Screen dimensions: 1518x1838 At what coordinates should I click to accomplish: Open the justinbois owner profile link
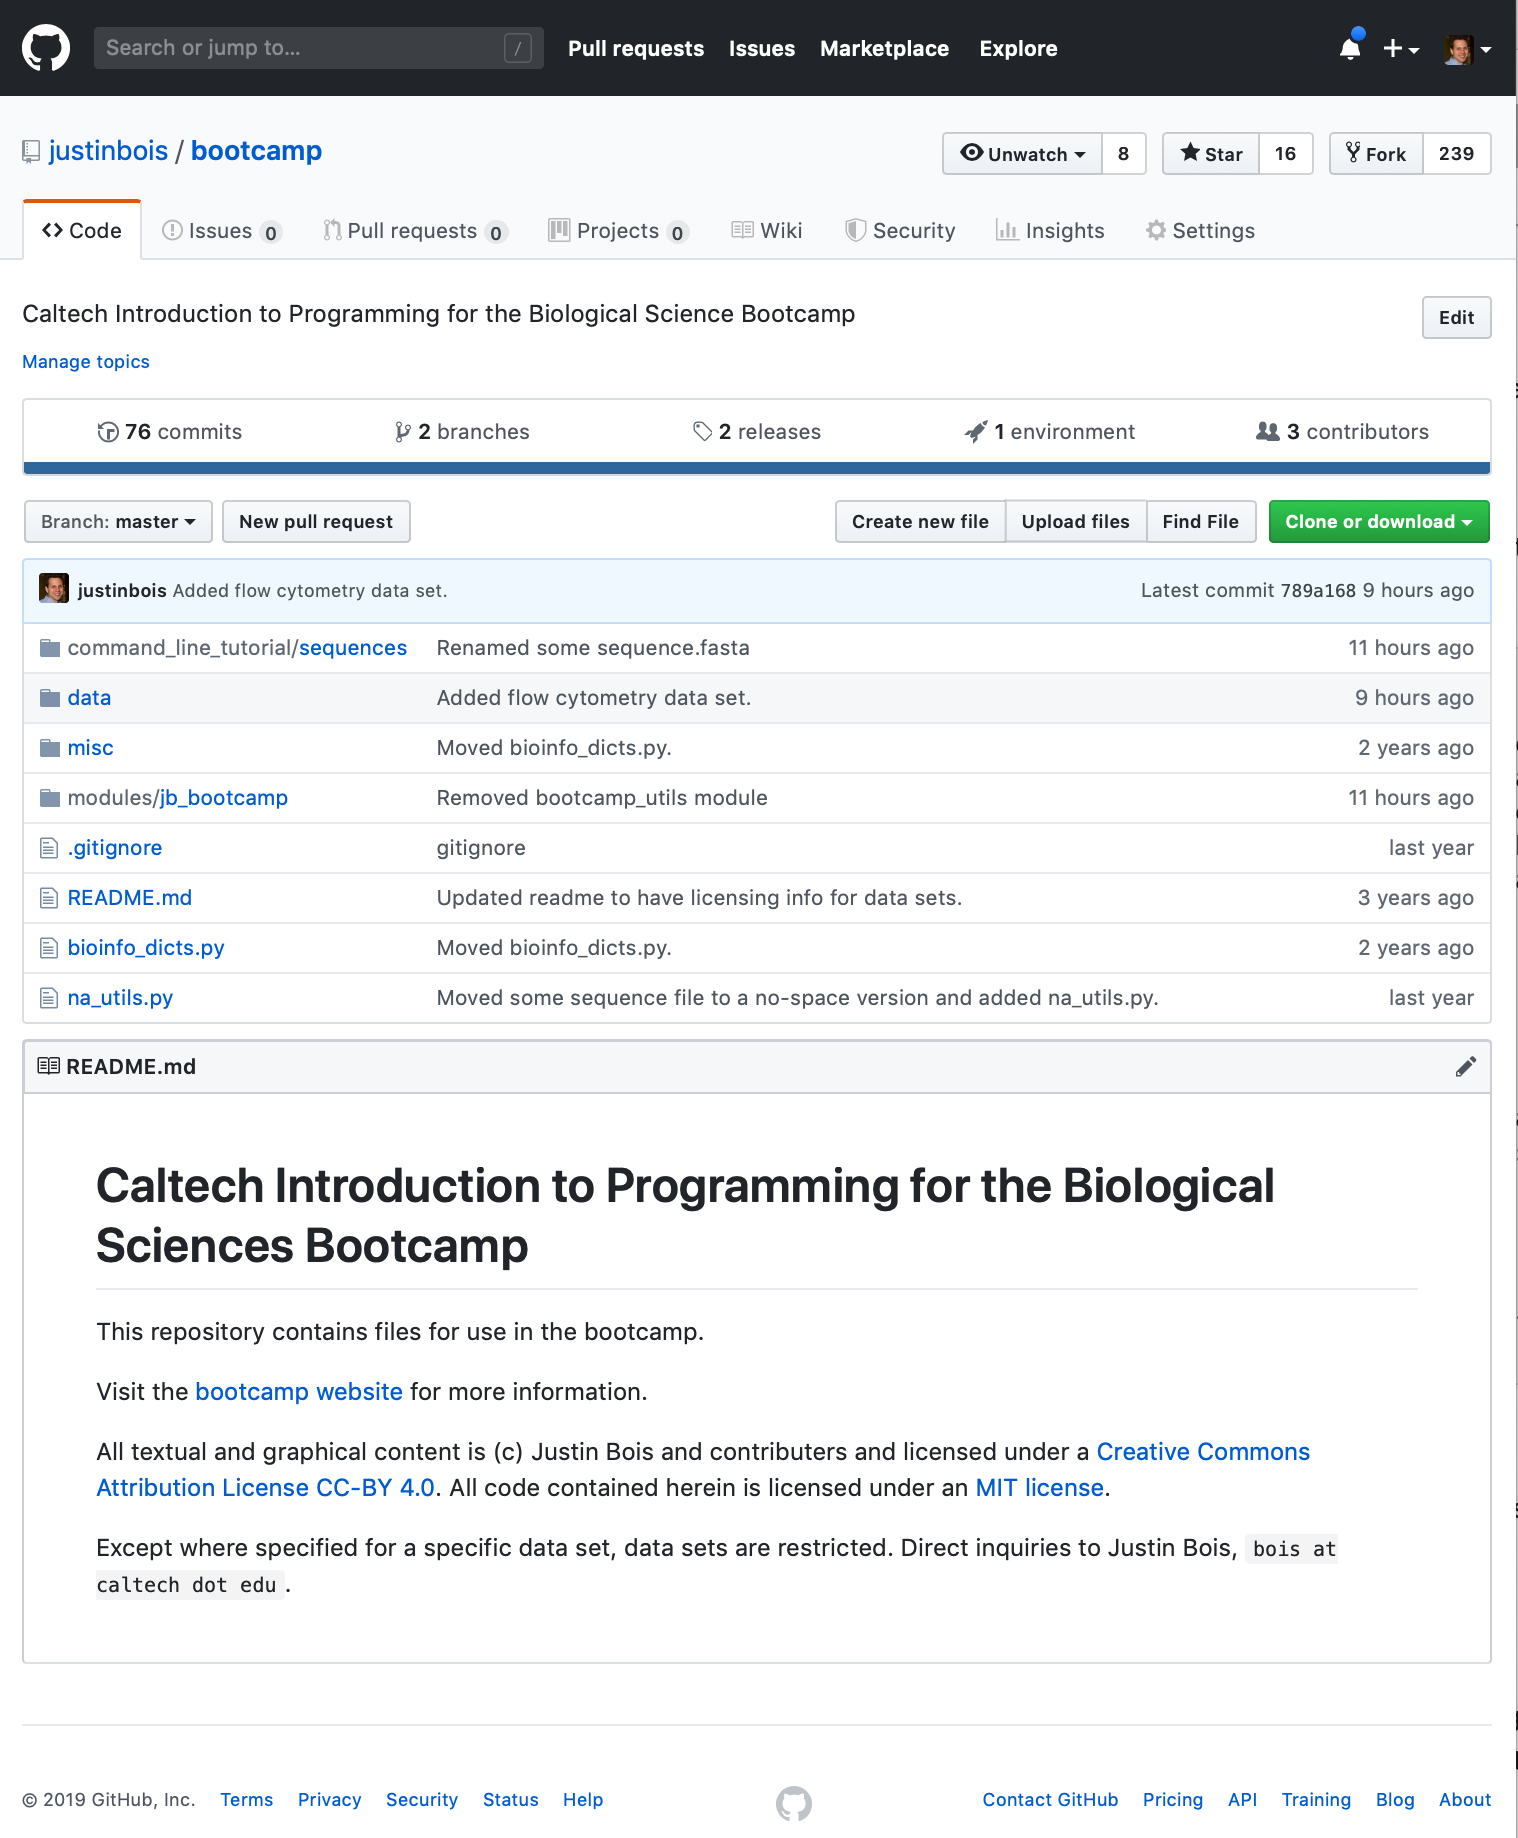[x=108, y=151]
